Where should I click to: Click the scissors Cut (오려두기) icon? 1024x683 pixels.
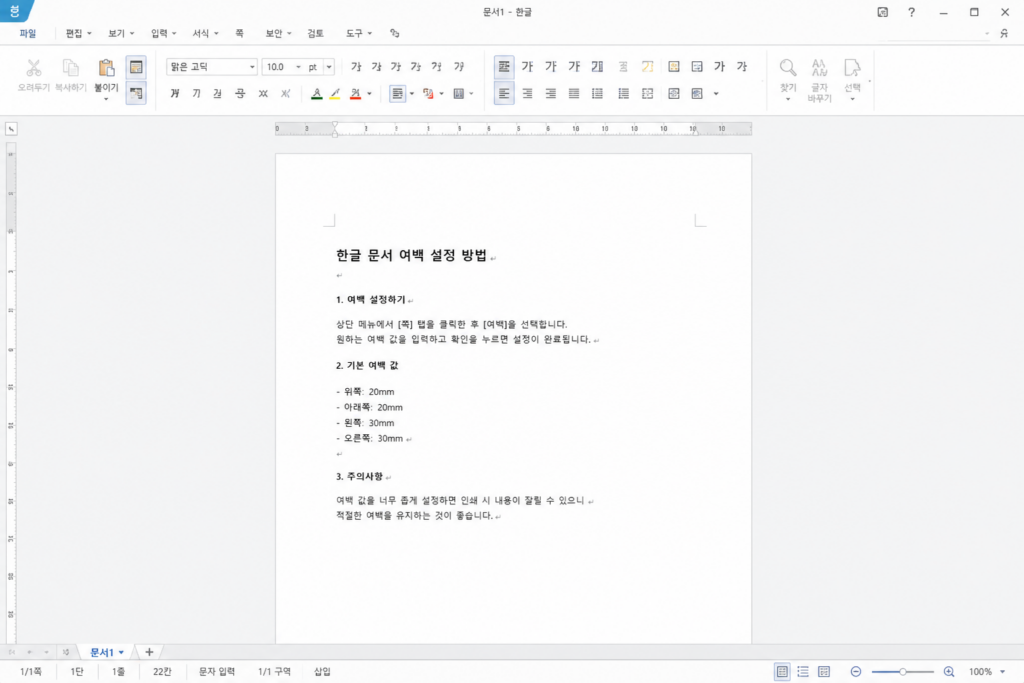(x=33, y=68)
